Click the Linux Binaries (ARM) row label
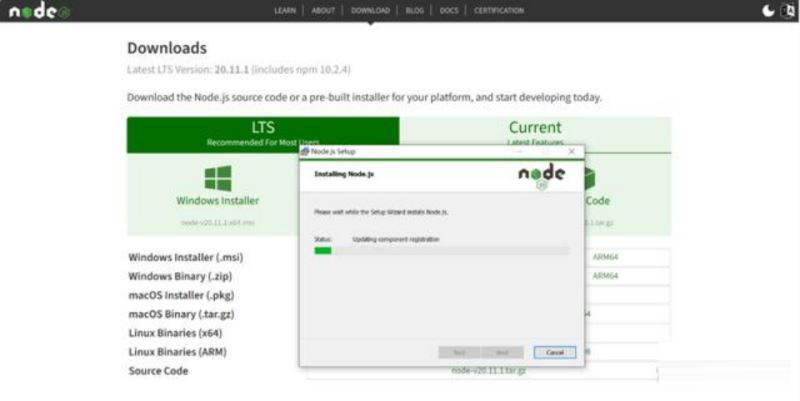 point(177,352)
